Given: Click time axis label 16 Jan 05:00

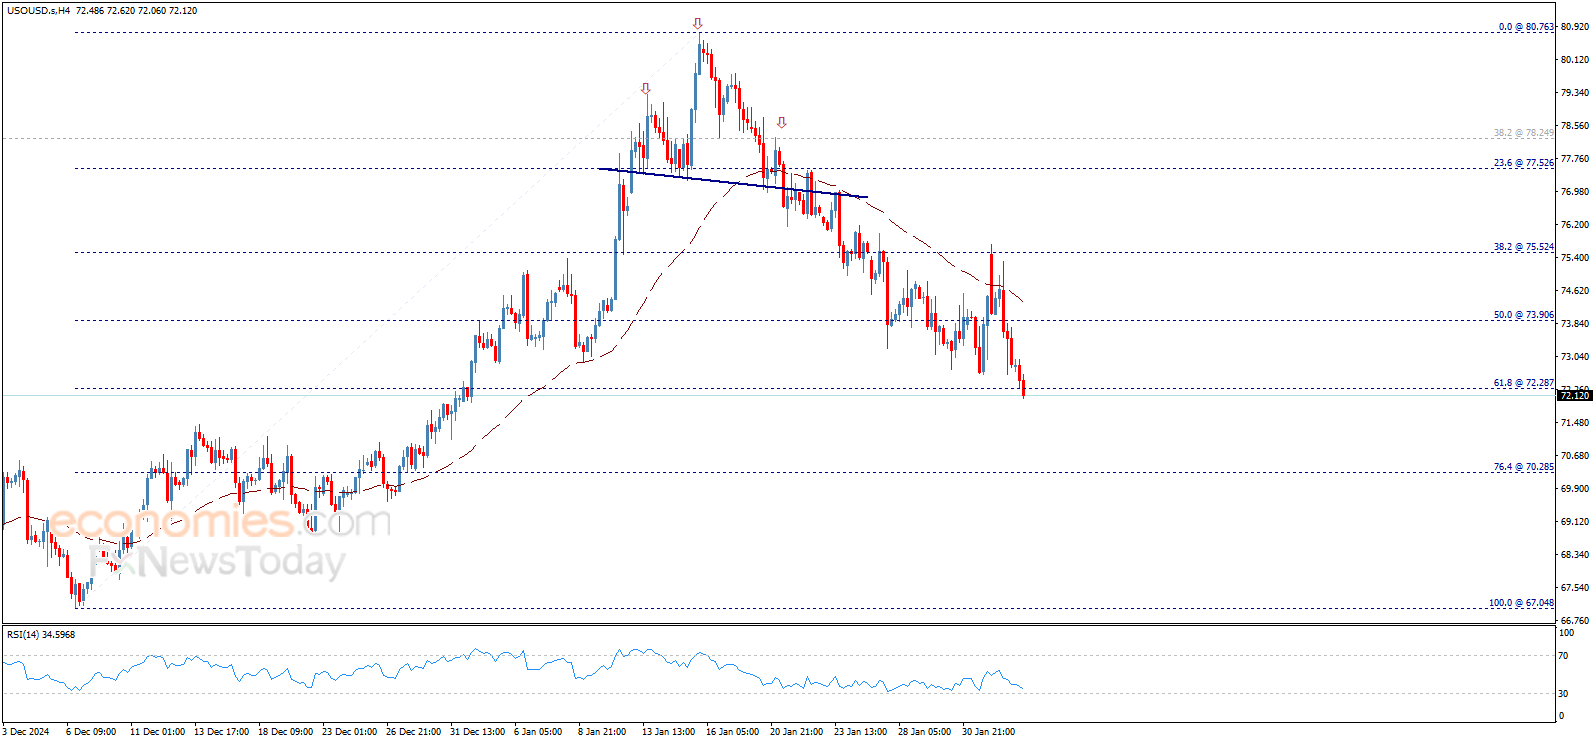Looking at the screenshot, I should click(x=732, y=732).
